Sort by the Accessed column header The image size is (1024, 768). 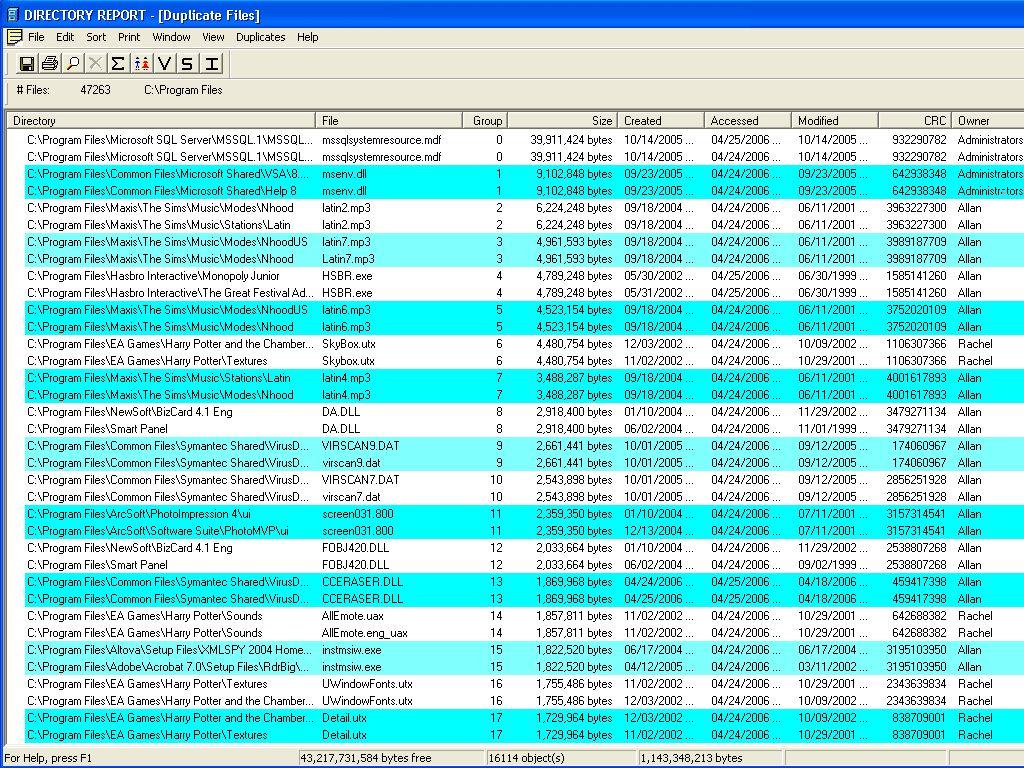point(747,121)
